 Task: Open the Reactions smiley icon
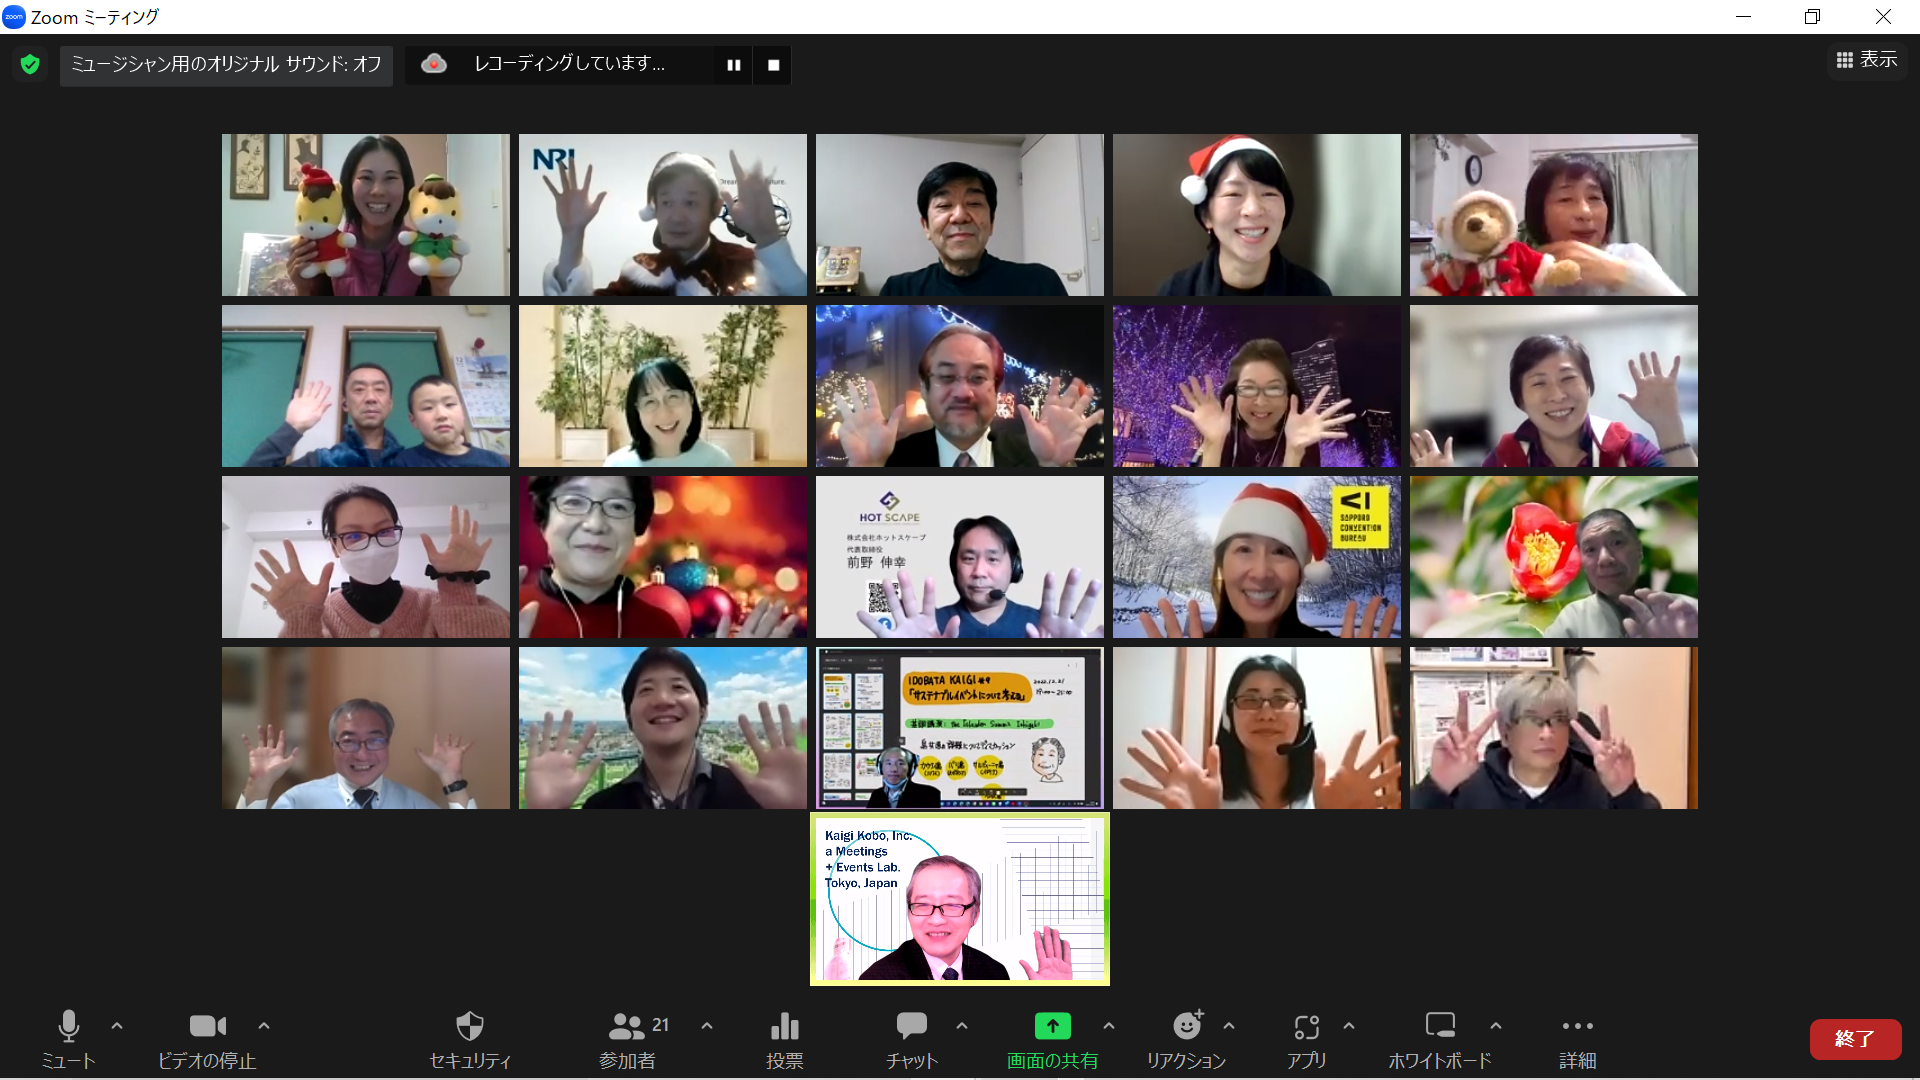pos(1186,1027)
